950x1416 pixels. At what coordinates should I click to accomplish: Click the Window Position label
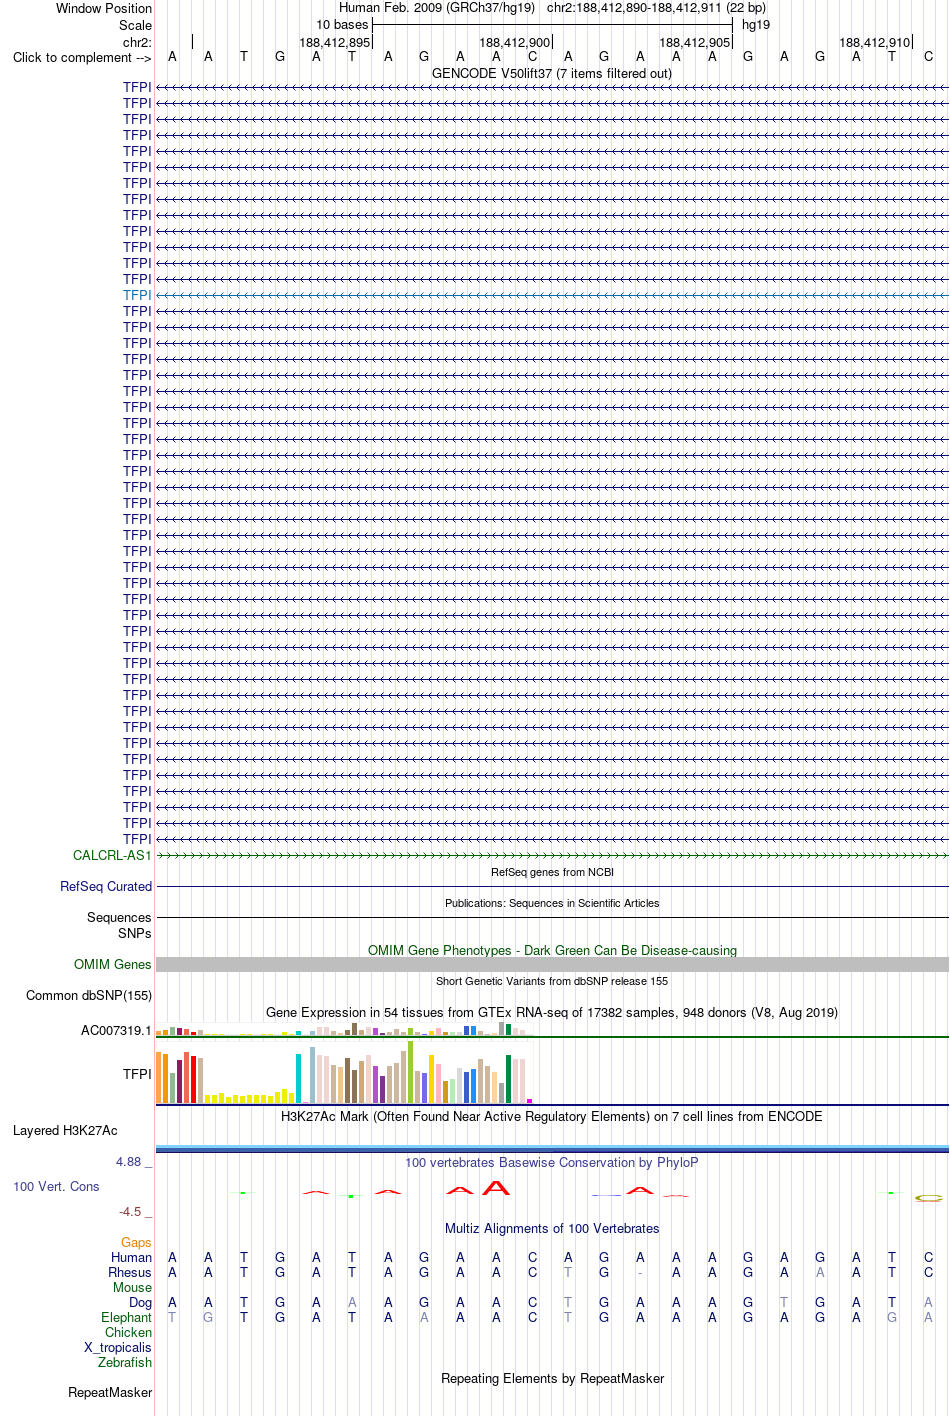[104, 8]
